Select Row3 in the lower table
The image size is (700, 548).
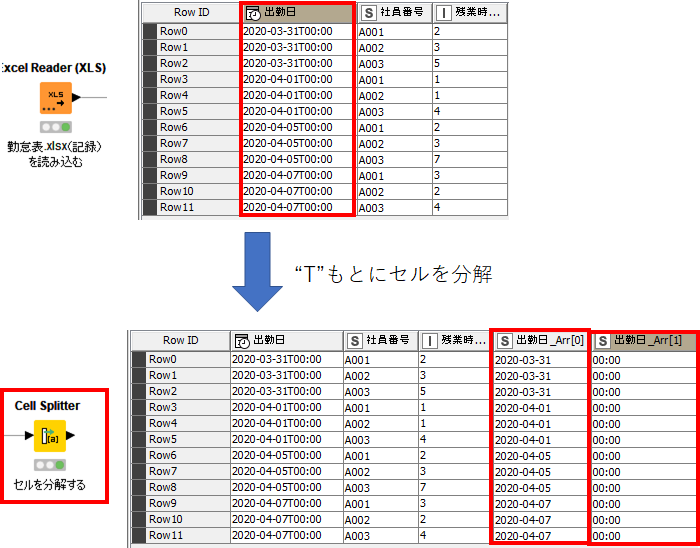point(180,408)
